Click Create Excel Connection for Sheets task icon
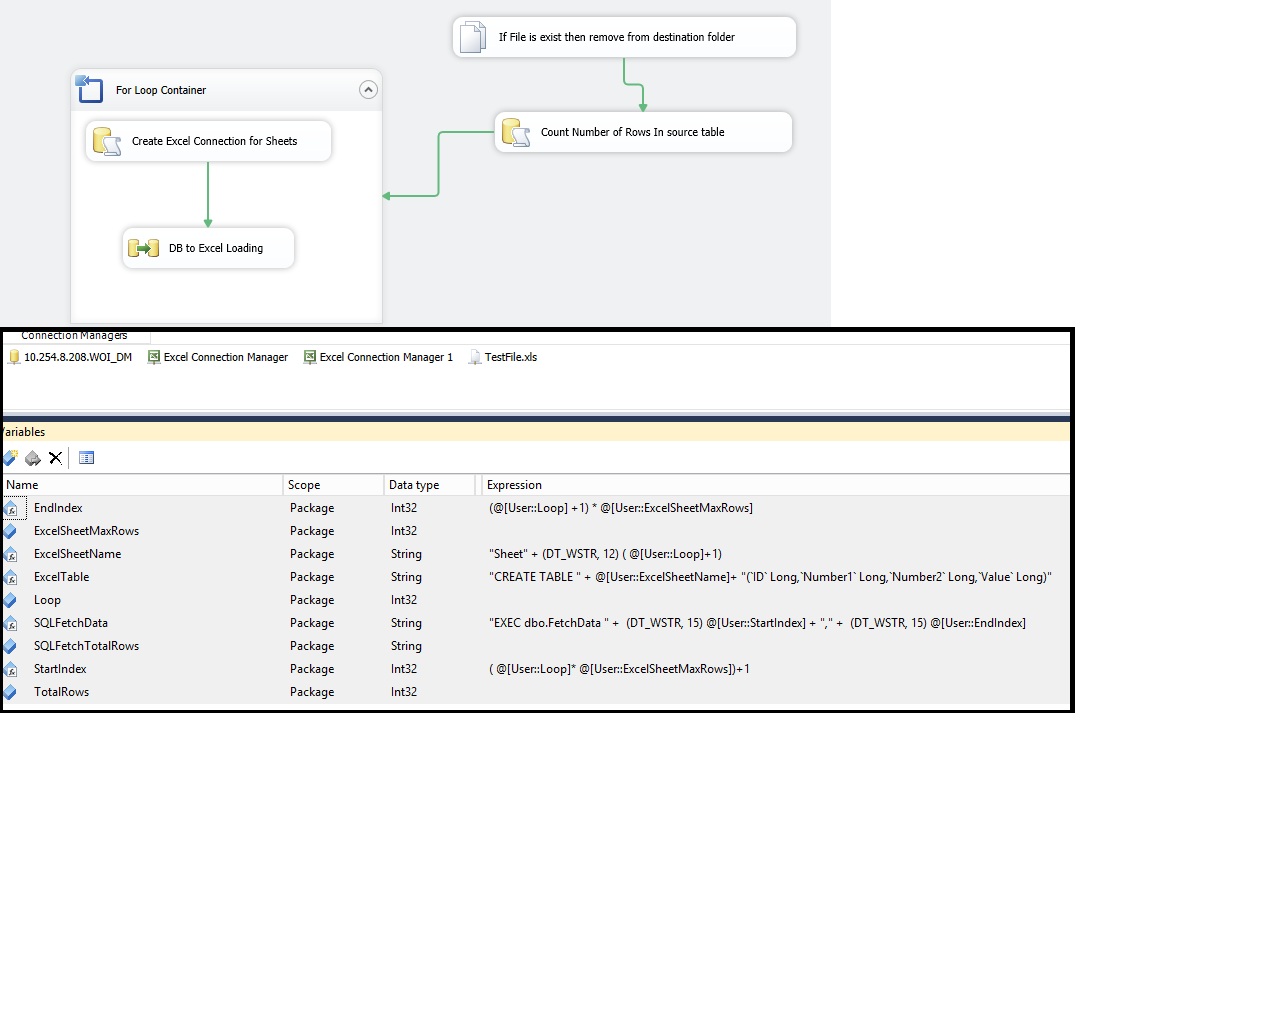Viewport: 1280px width, 1024px height. 107,141
